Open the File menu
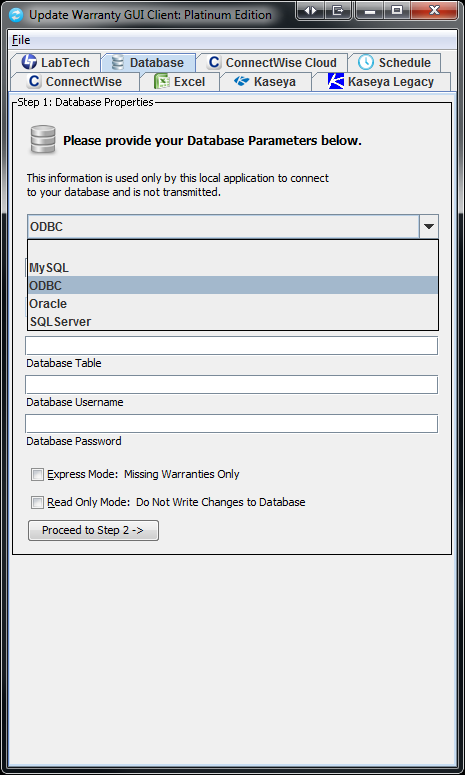This screenshot has width=465, height=775. click(x=21, y=40)
